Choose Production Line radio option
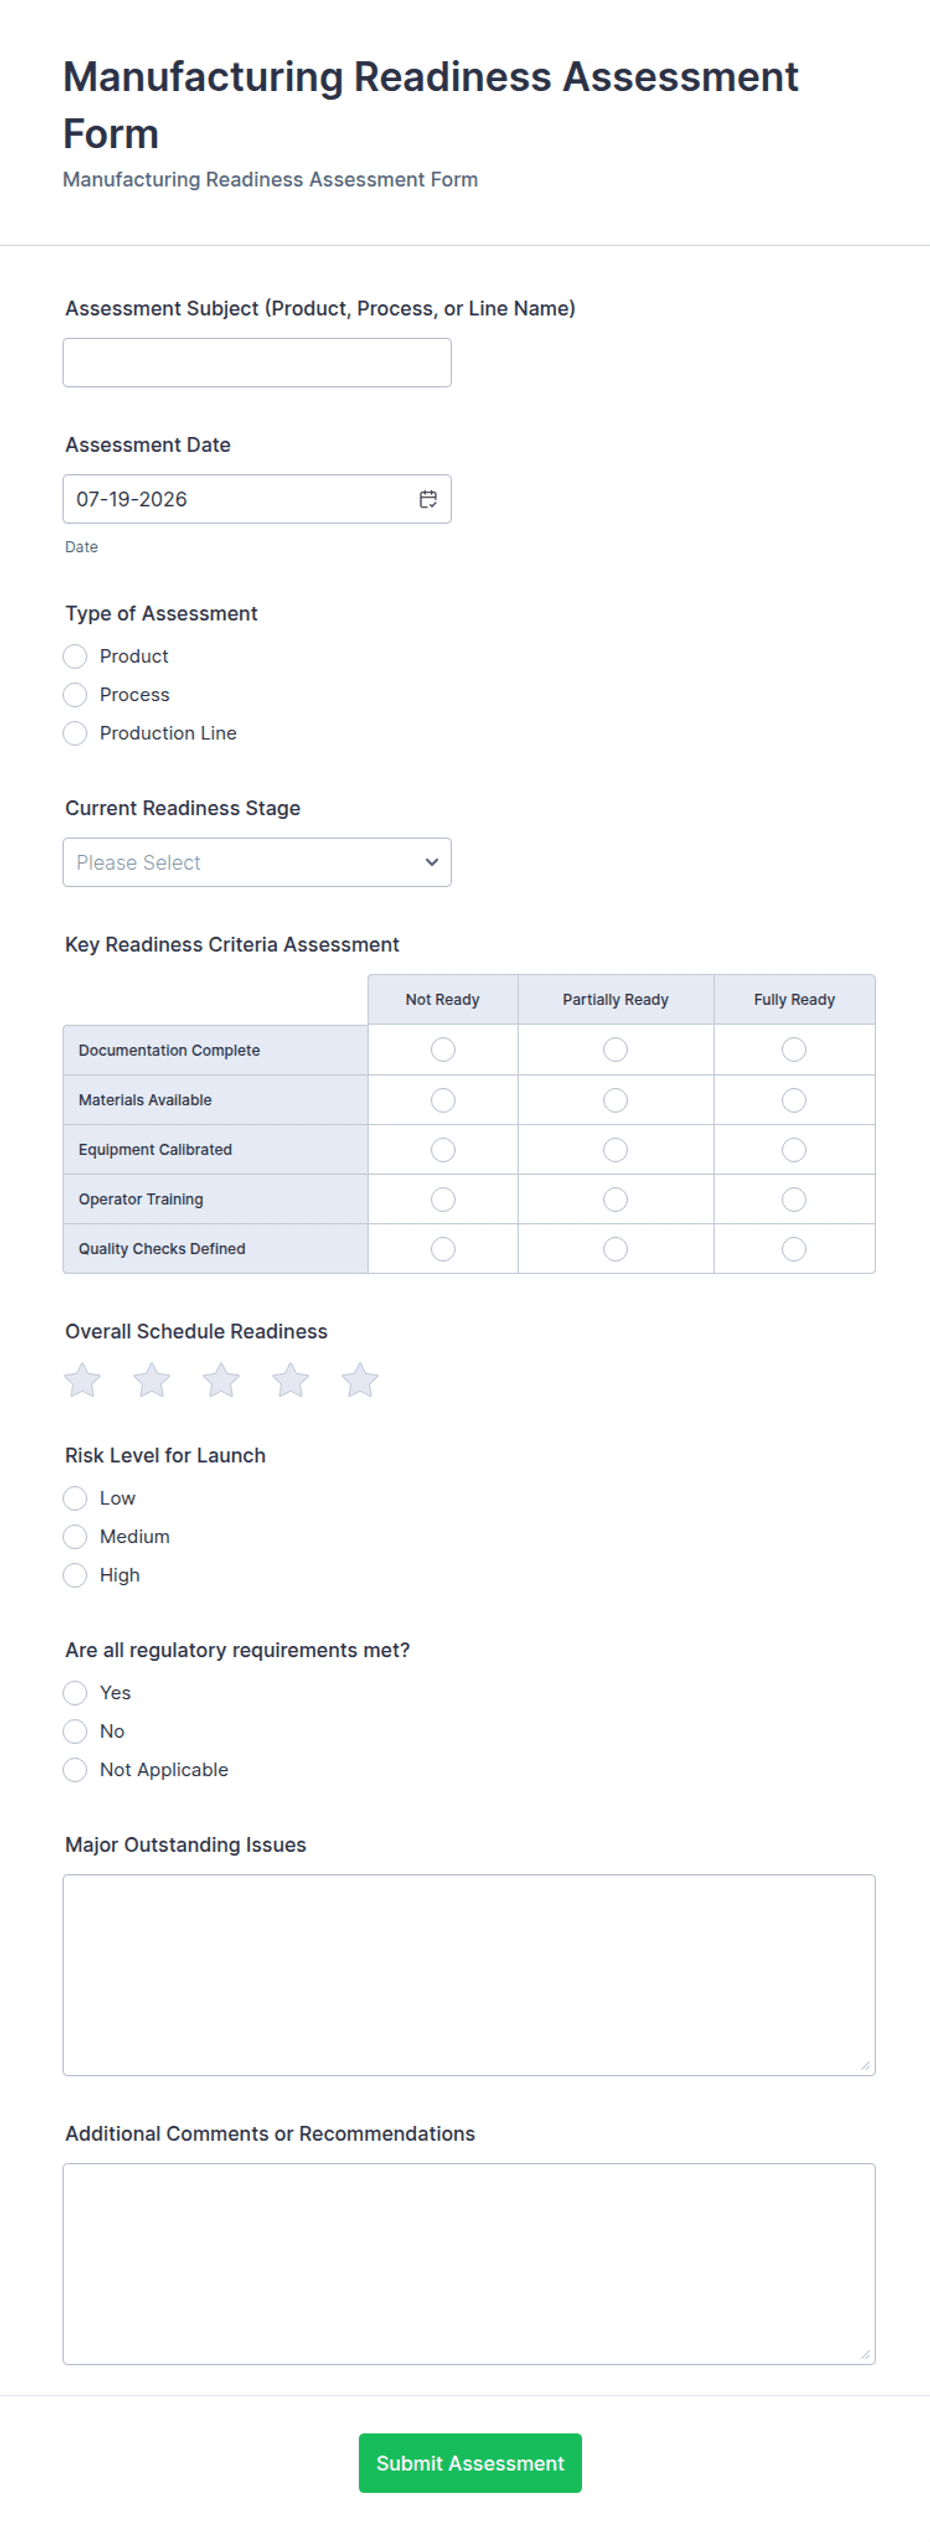Image resolution: width=930 pixels, height=2542 pixels. tap(75, 733)
